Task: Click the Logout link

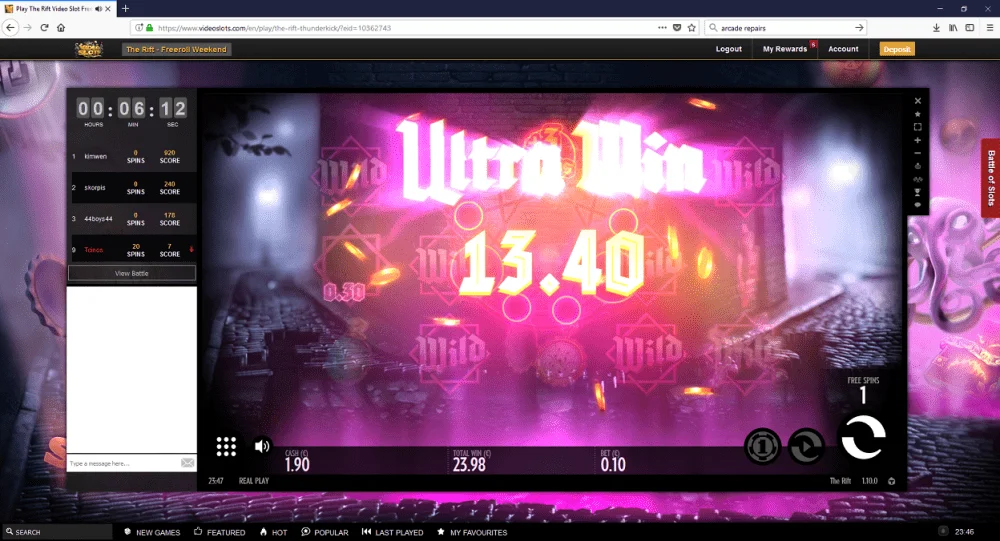Action: 728,49
